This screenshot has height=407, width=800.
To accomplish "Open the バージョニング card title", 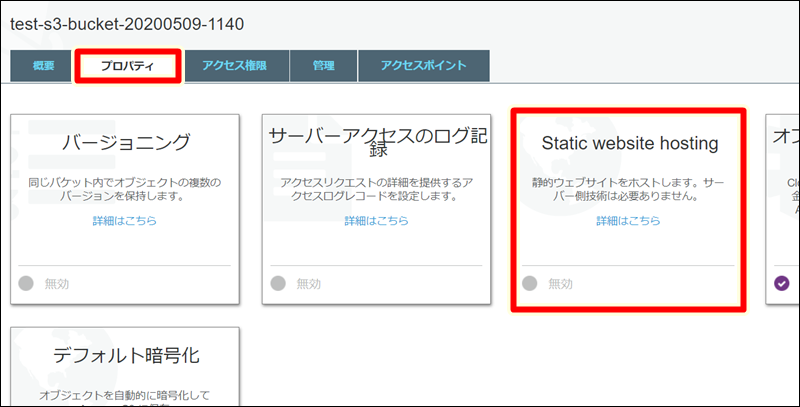I will [126, 142].
